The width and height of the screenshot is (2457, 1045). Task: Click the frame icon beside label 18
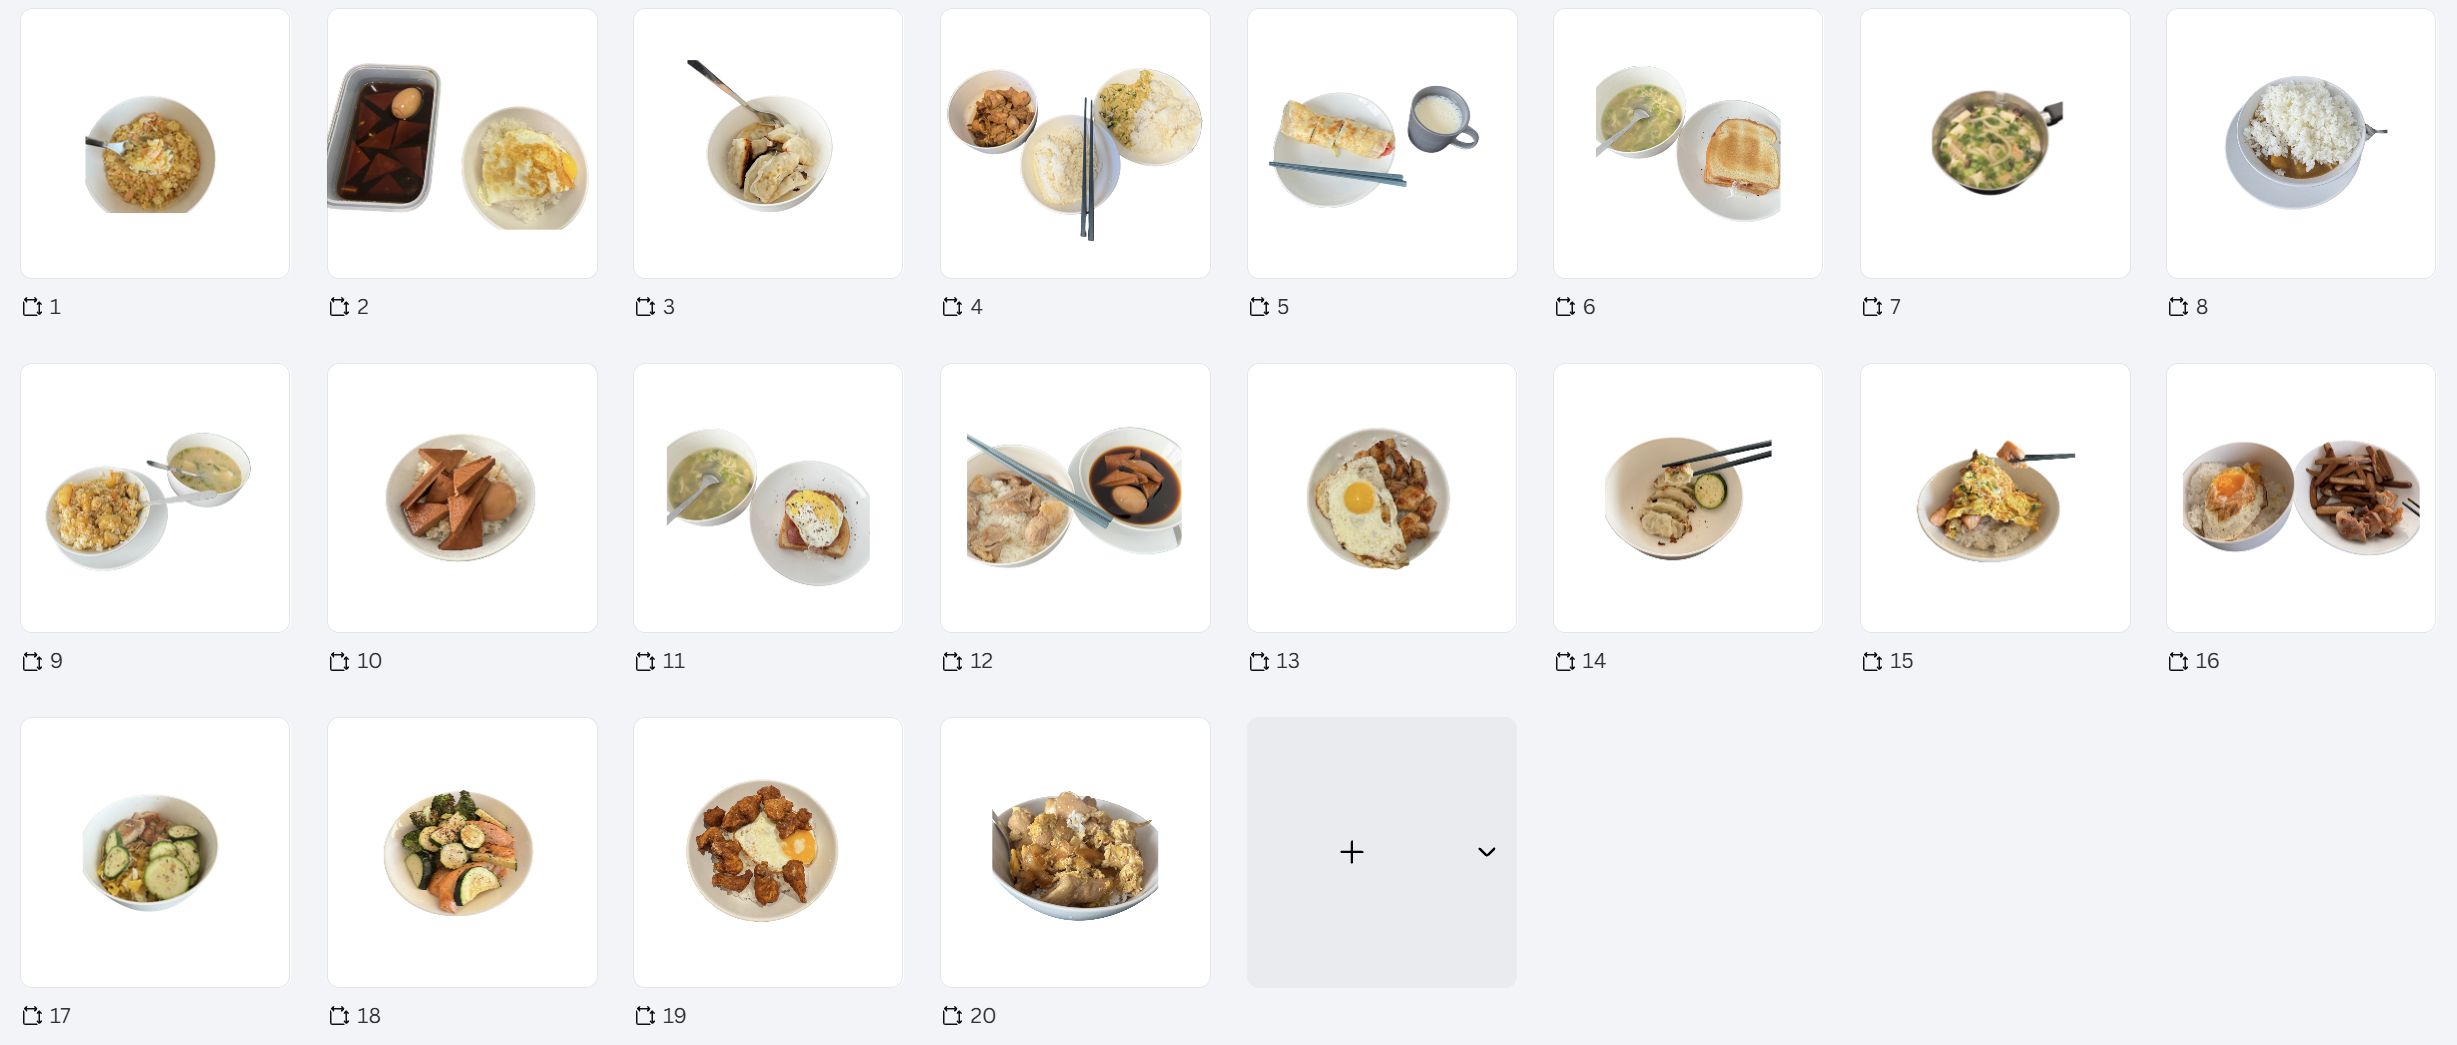click(339, 1016)
